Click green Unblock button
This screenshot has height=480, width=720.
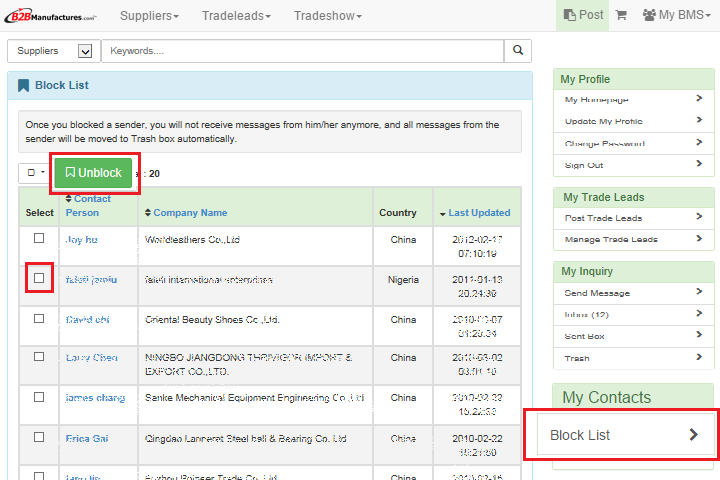pos(93,173)
